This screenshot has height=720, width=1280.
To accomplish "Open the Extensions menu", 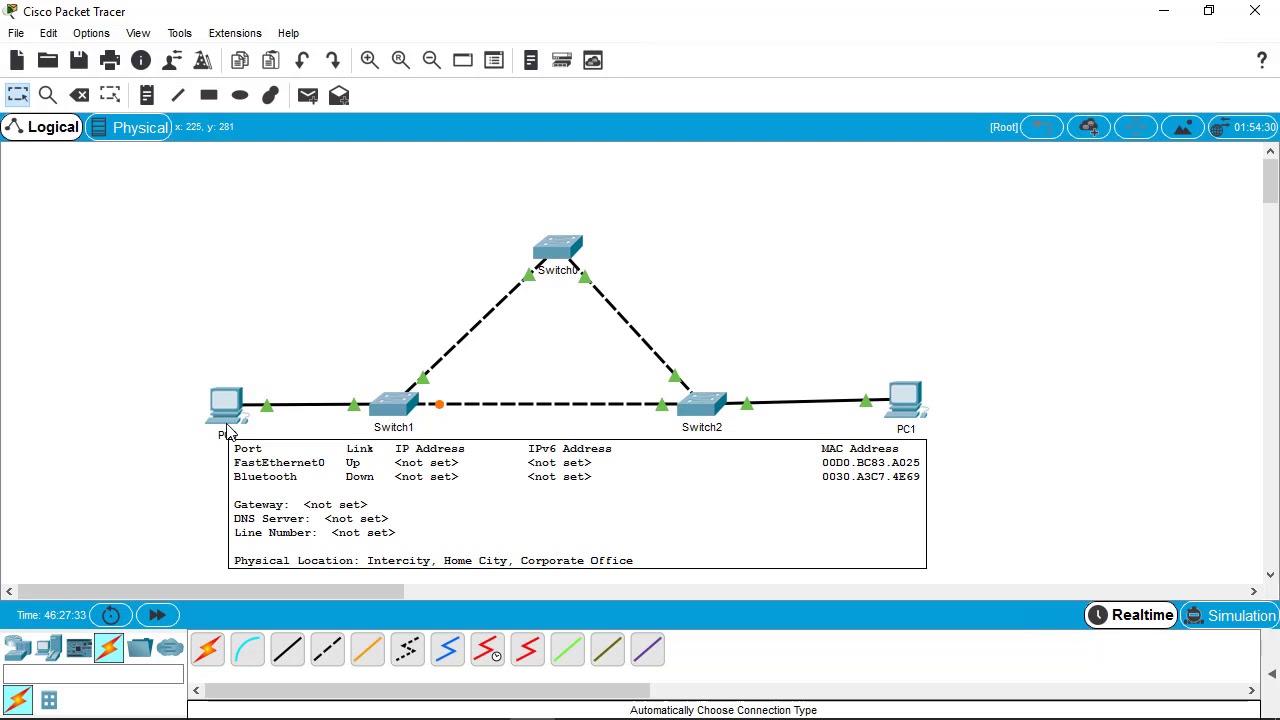I will tap(235, 33).
